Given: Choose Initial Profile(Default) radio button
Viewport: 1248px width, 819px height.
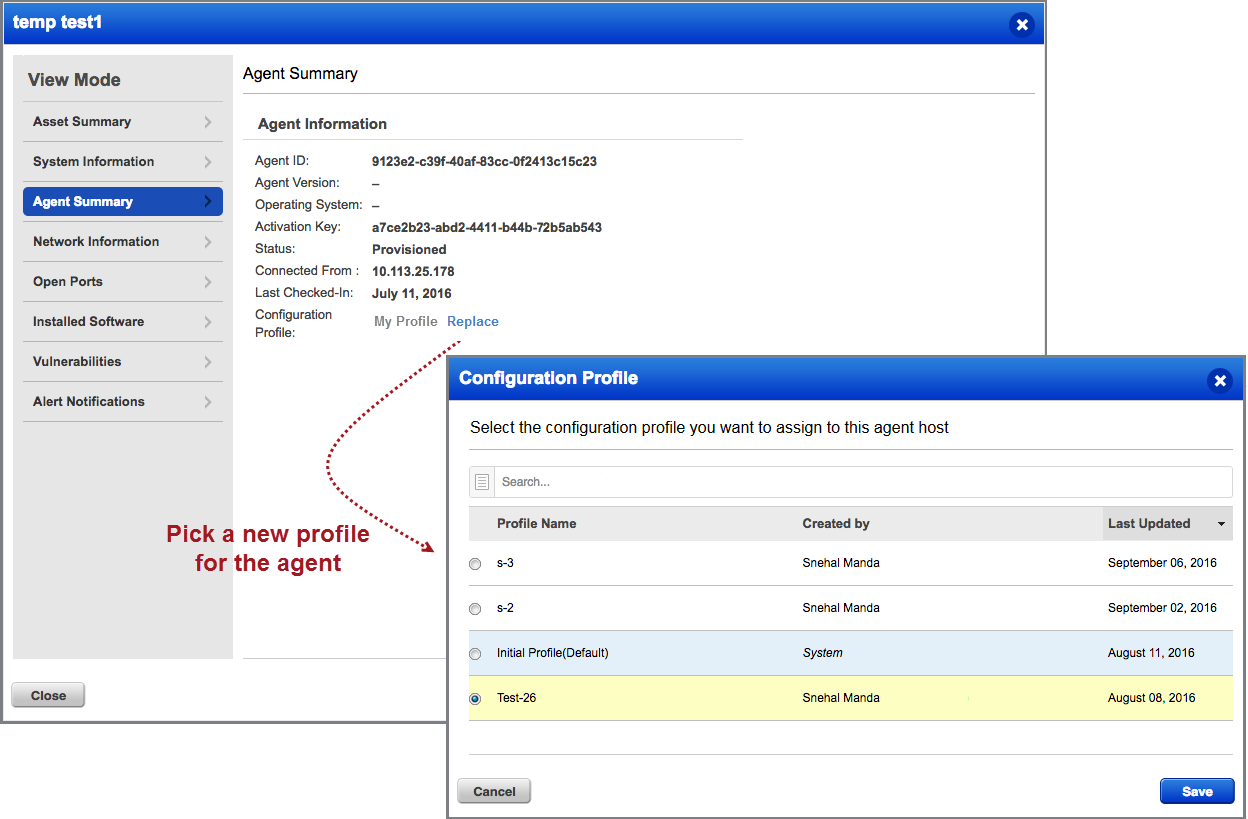Looking at the screenshot, I should (x=474, y=653).
